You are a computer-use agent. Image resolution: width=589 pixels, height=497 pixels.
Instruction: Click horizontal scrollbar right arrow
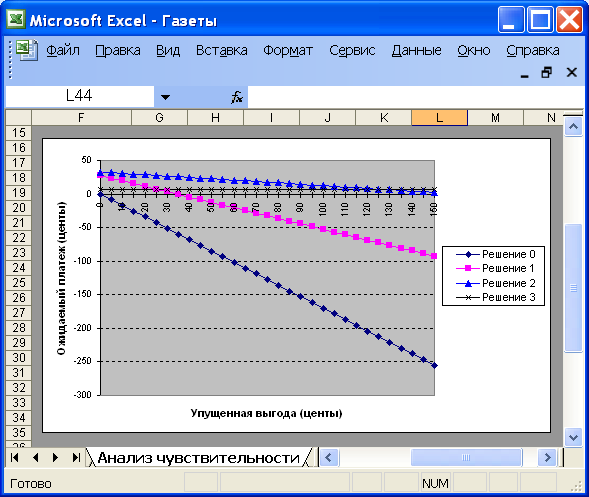pos(547,458)
